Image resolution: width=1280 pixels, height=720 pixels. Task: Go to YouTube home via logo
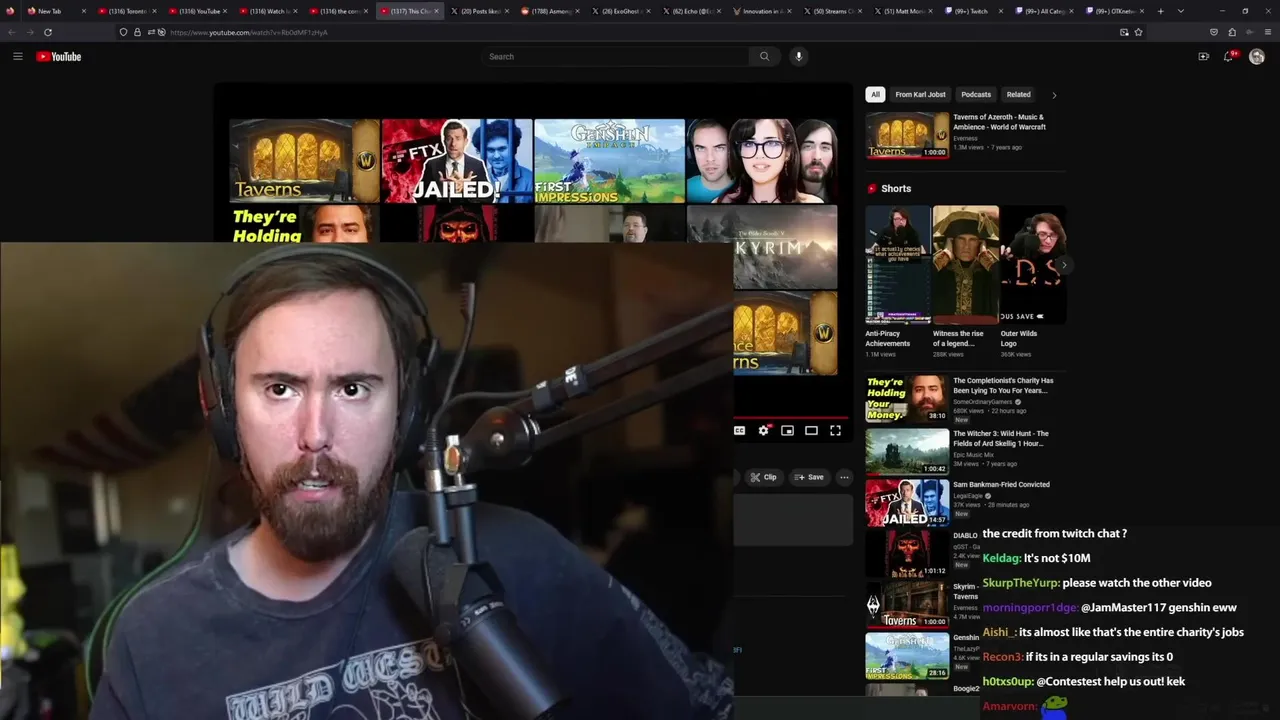click(59, 57)
